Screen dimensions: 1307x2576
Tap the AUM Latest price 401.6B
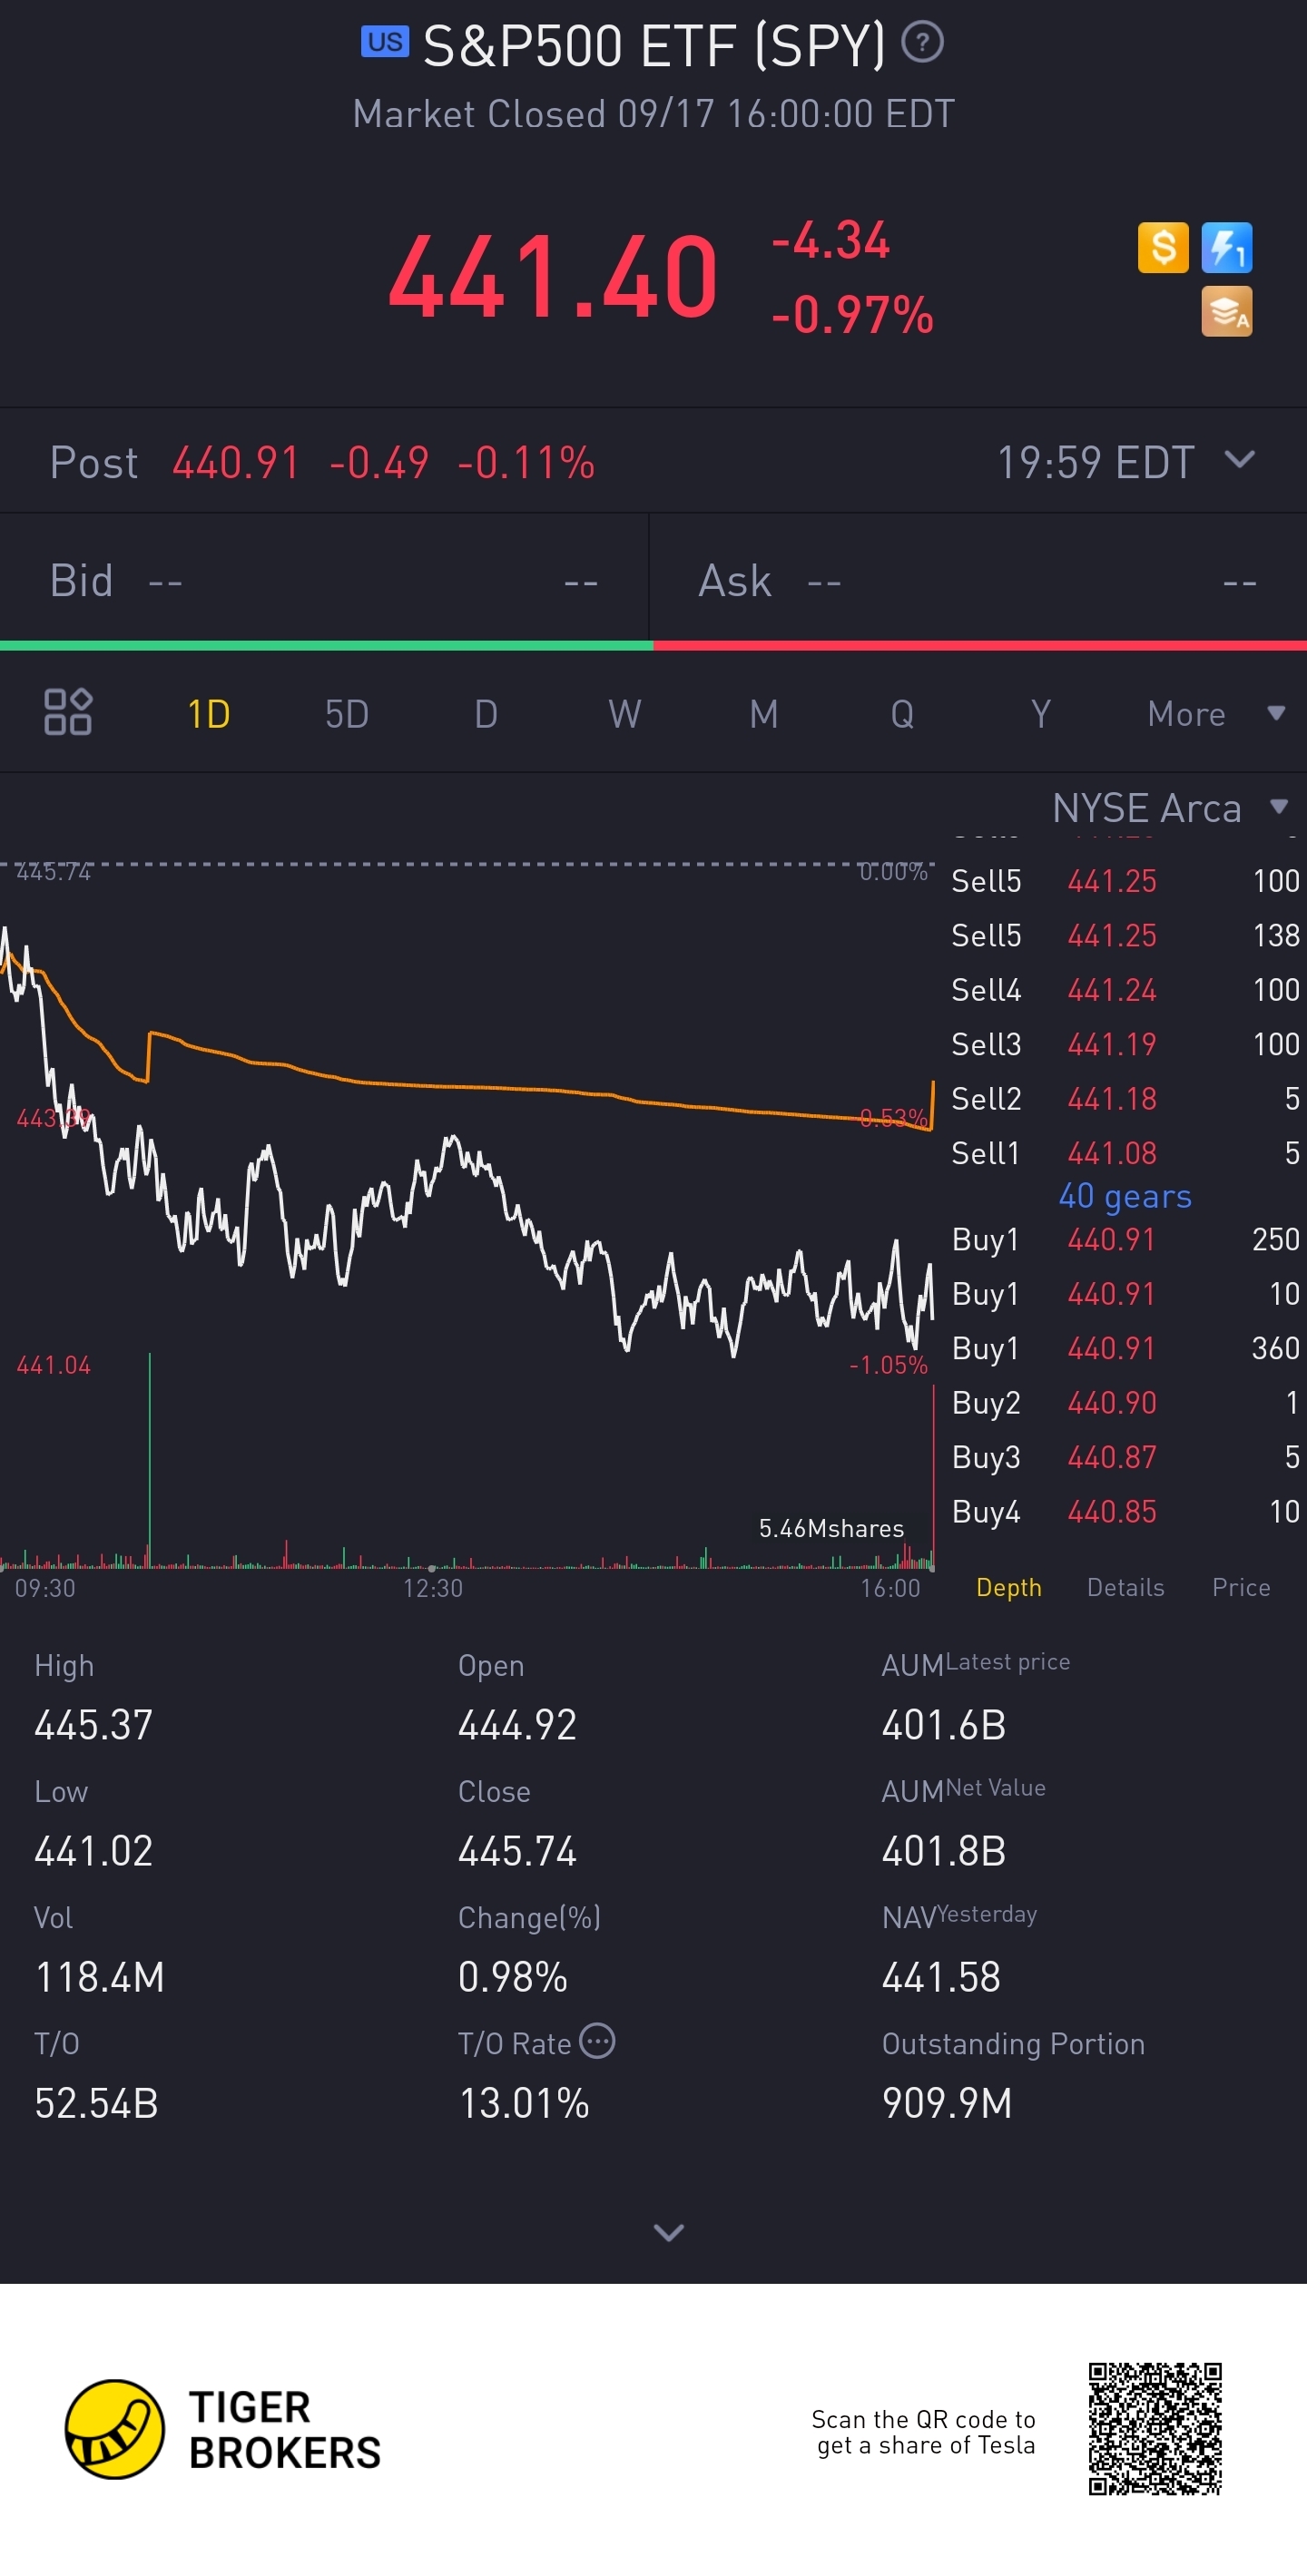[x=943, y=1725]
